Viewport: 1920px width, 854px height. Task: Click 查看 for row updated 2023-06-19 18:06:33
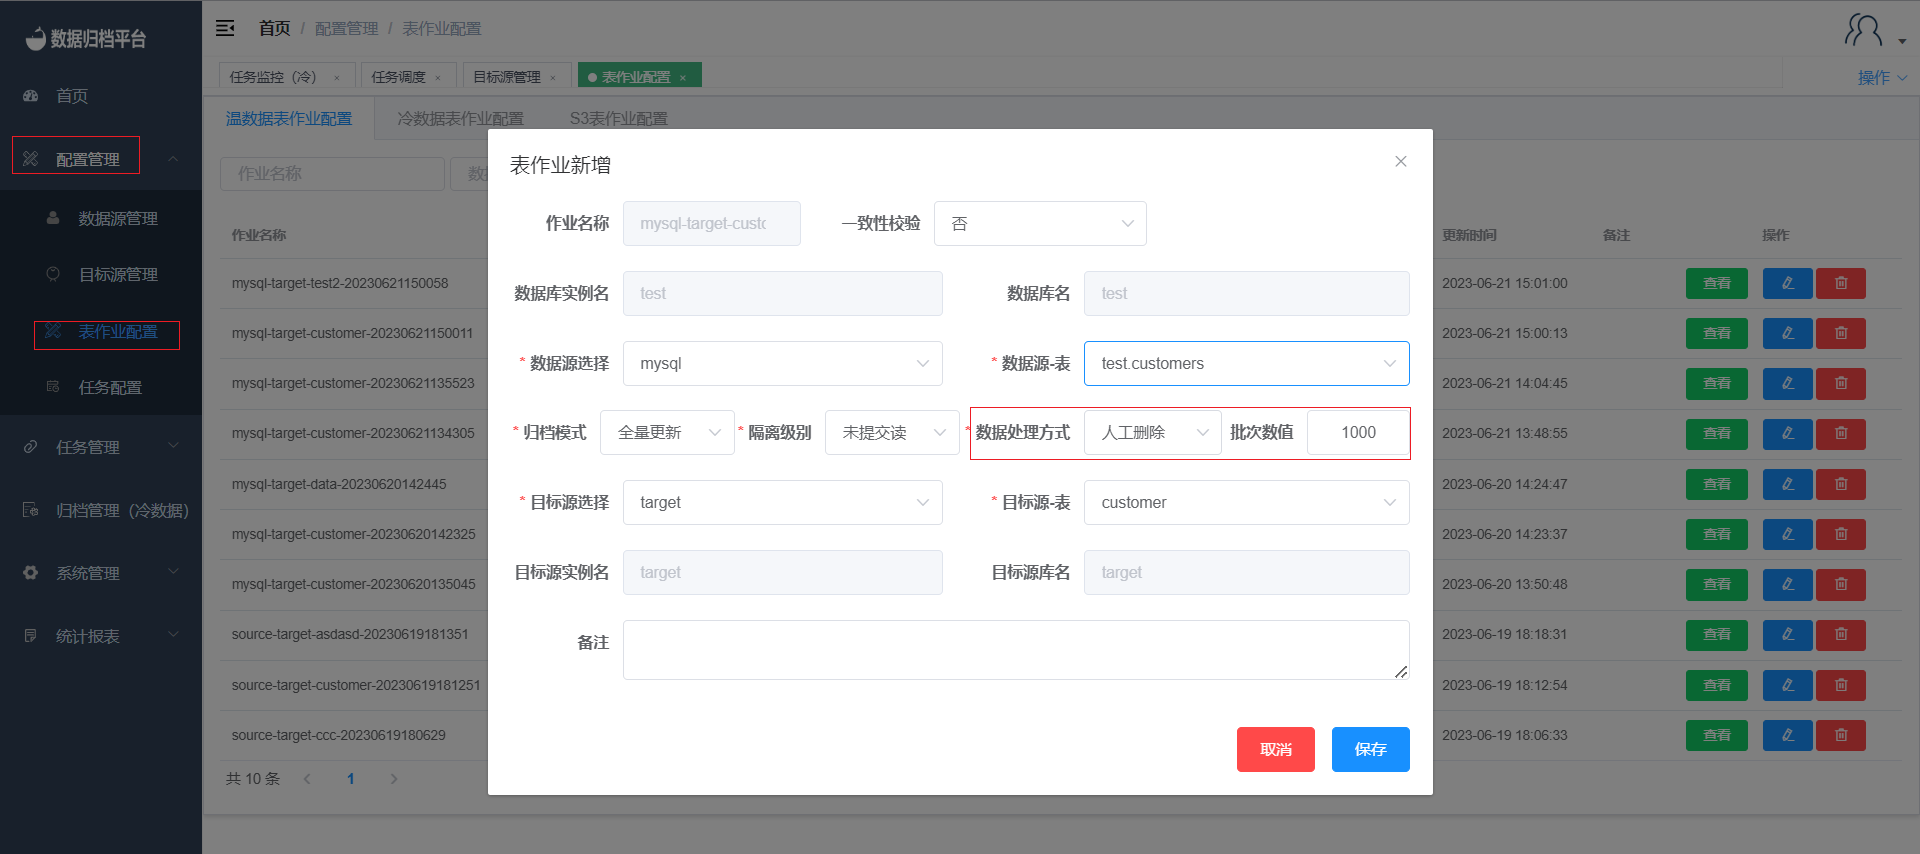1717,735
